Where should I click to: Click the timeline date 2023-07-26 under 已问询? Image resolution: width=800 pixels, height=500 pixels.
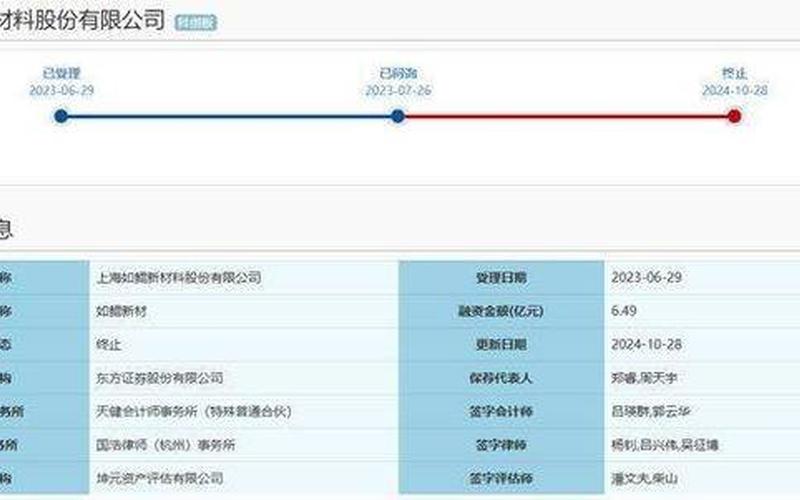398,91
